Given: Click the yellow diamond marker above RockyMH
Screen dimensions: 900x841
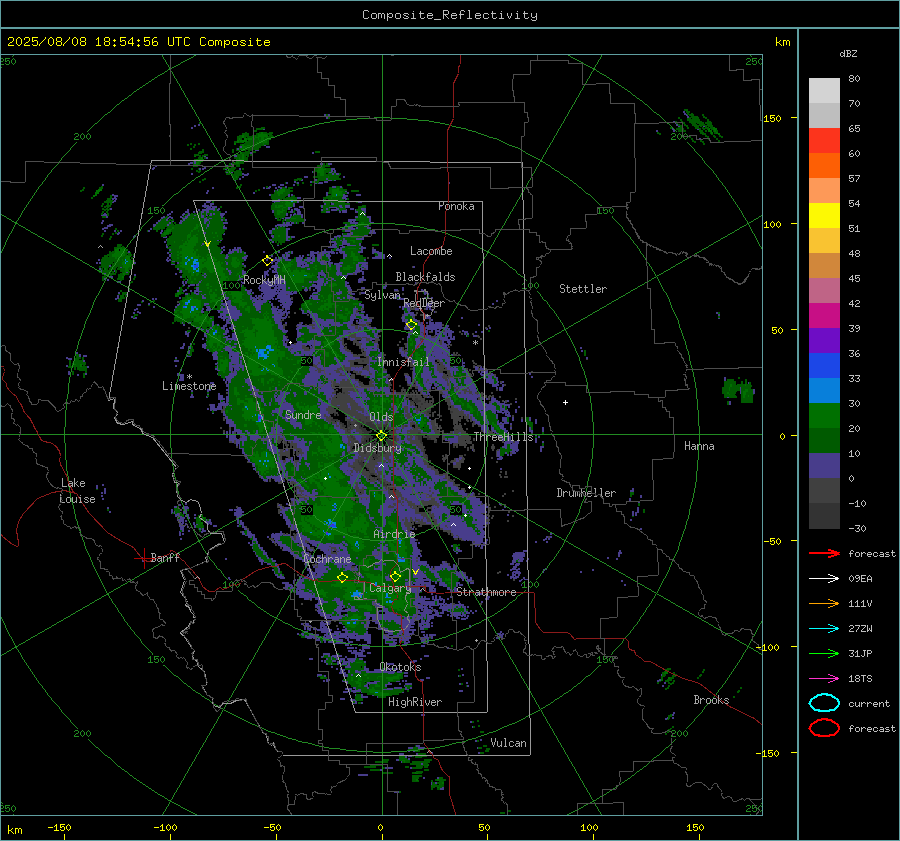Looking at the screenshot, I should tap(267, 261).
